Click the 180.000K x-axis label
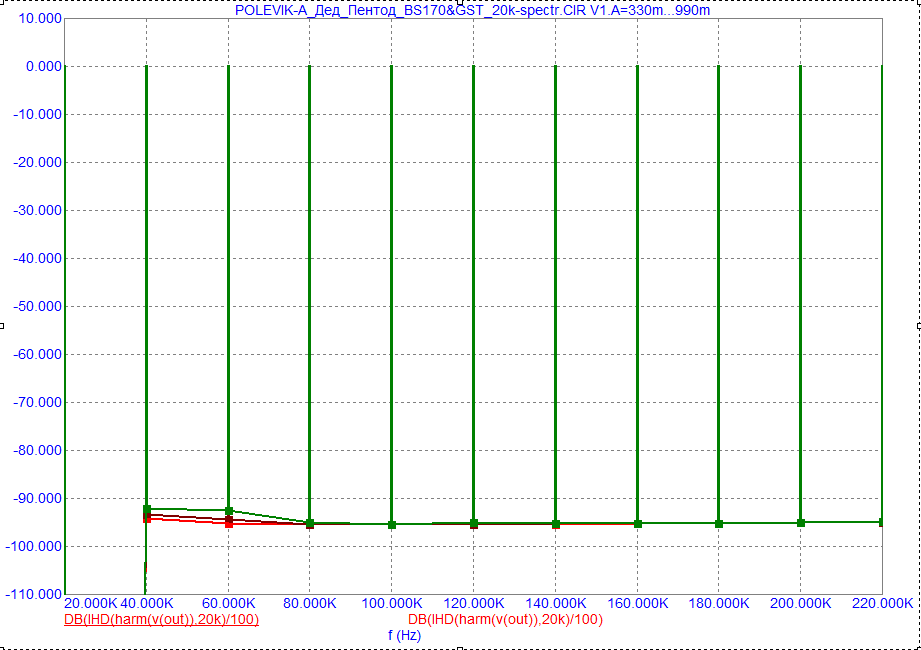921x650 pixels. tap(719, 604)
